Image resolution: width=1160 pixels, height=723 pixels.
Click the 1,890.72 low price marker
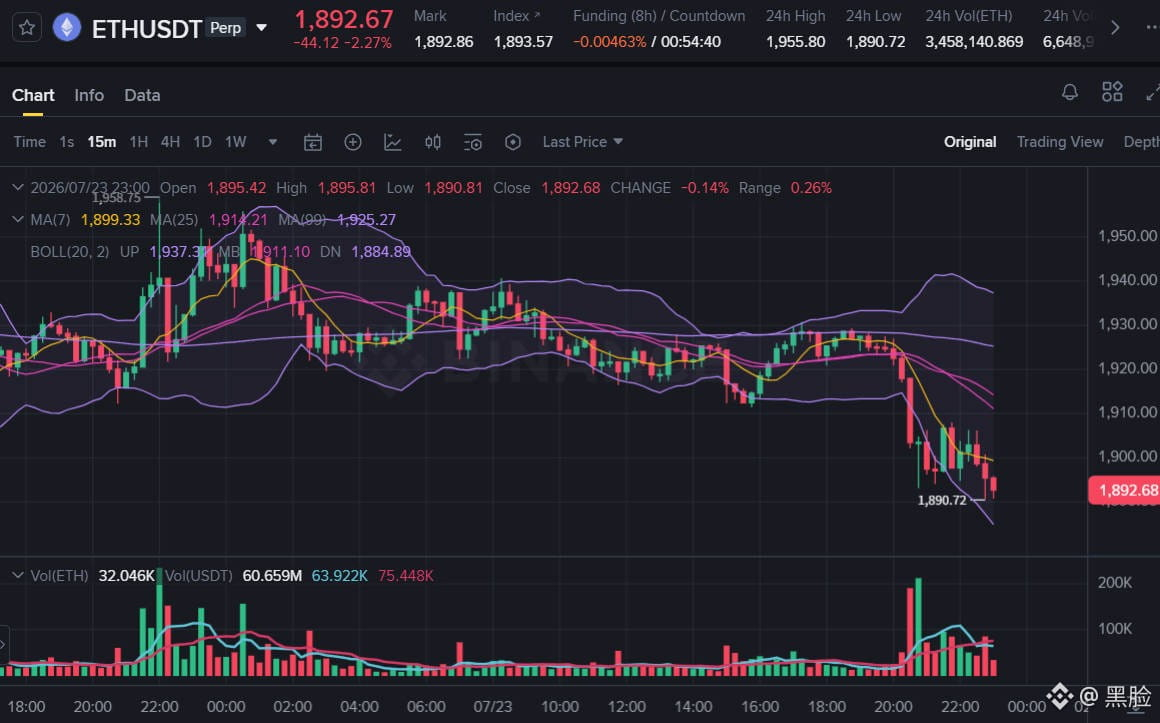pyautogui.click(x=942, y=500)
